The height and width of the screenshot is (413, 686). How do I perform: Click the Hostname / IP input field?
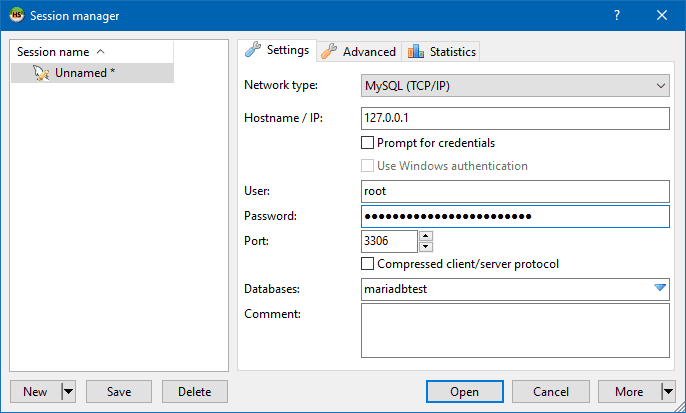[514, 118]
